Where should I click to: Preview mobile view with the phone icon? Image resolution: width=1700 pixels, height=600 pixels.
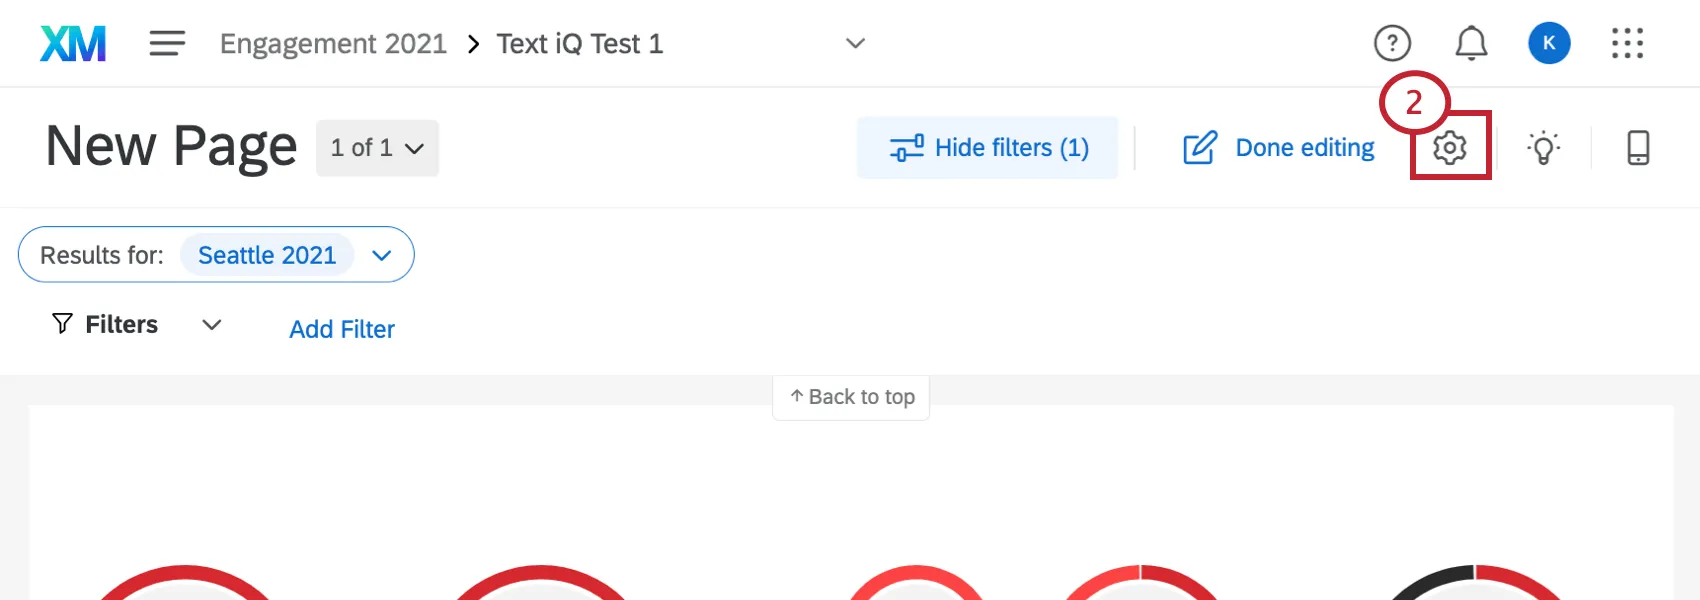[x=1637, y=147]
